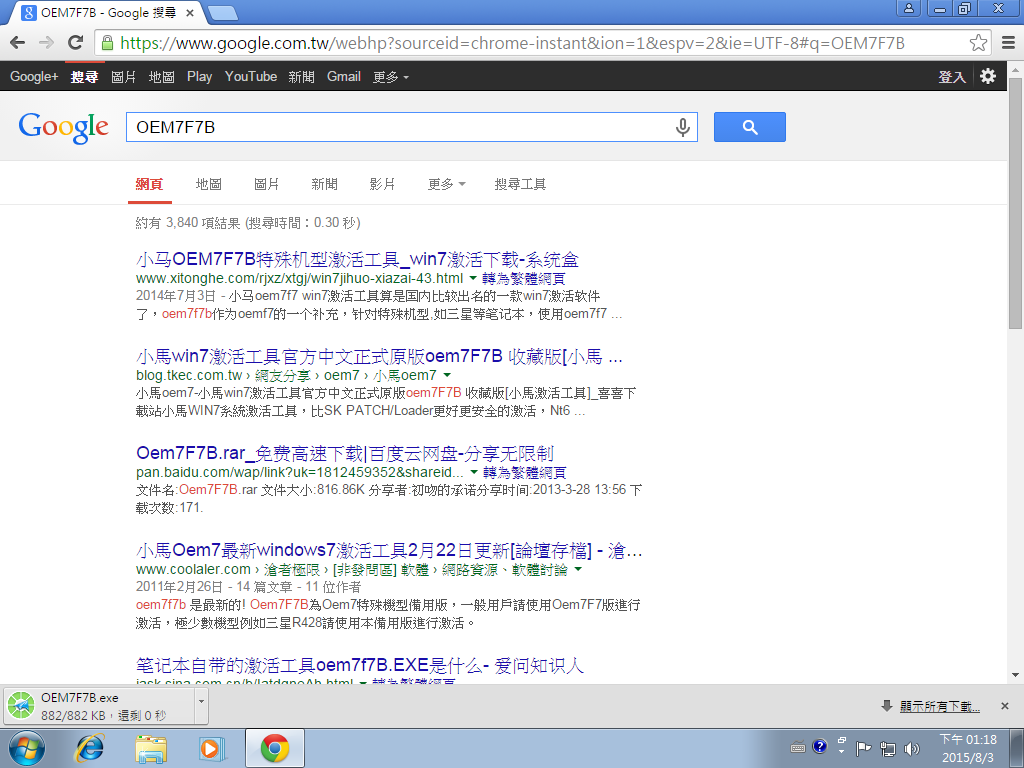
Task: Open Action Center flag icon
Action: point(864,748)
